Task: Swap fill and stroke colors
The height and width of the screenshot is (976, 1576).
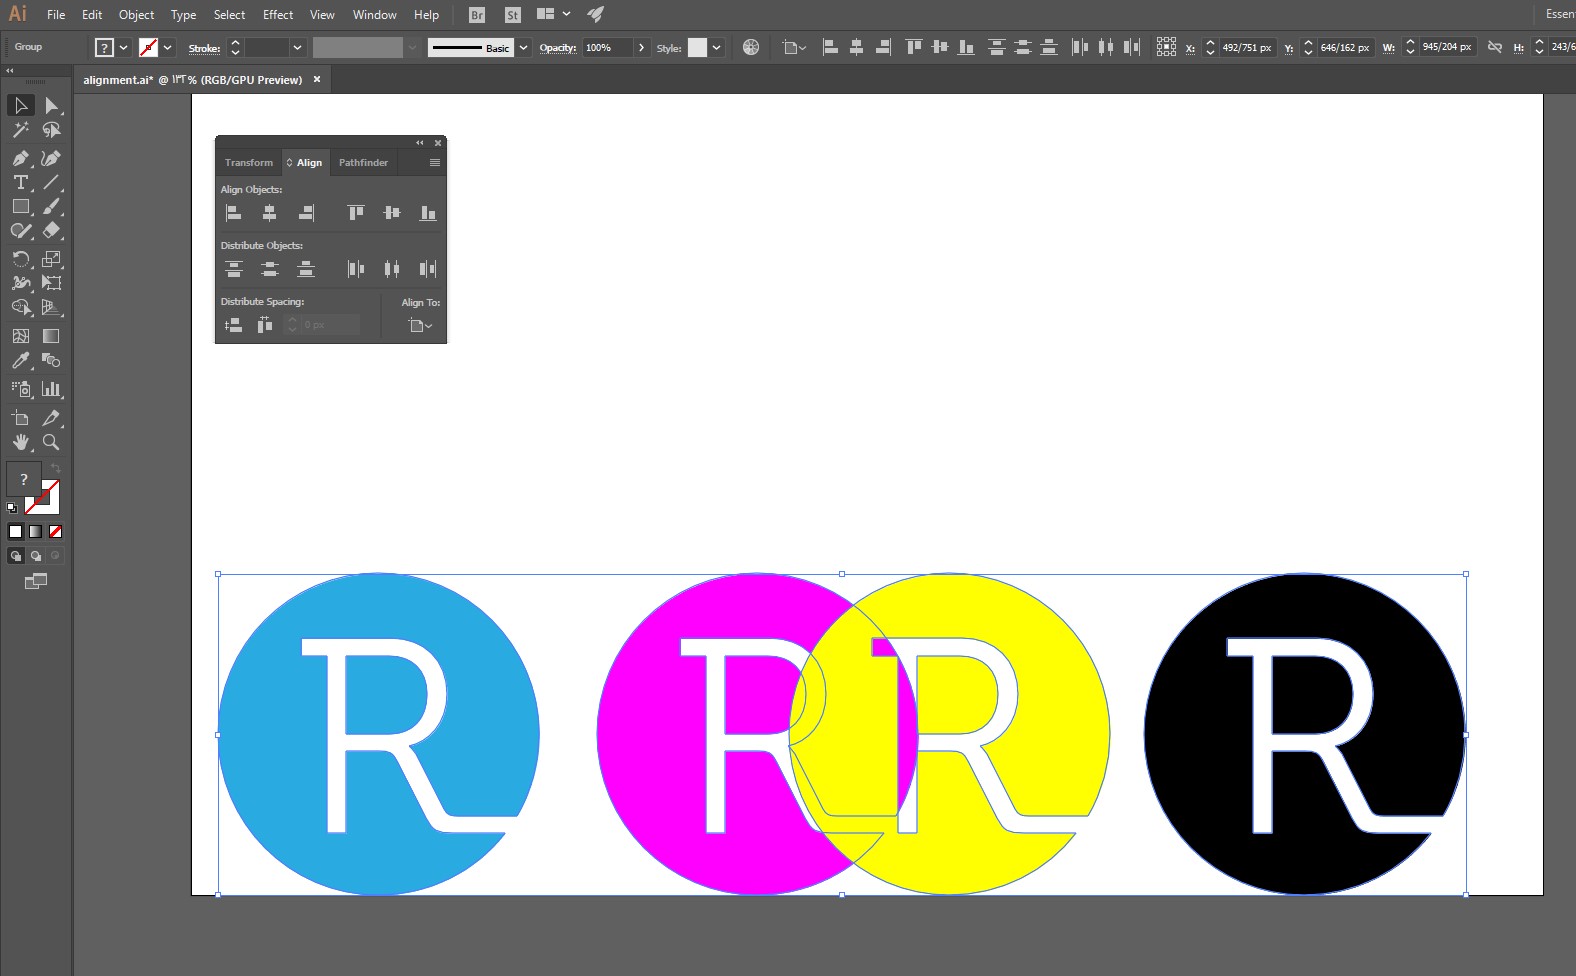Action: coord(56,468)
